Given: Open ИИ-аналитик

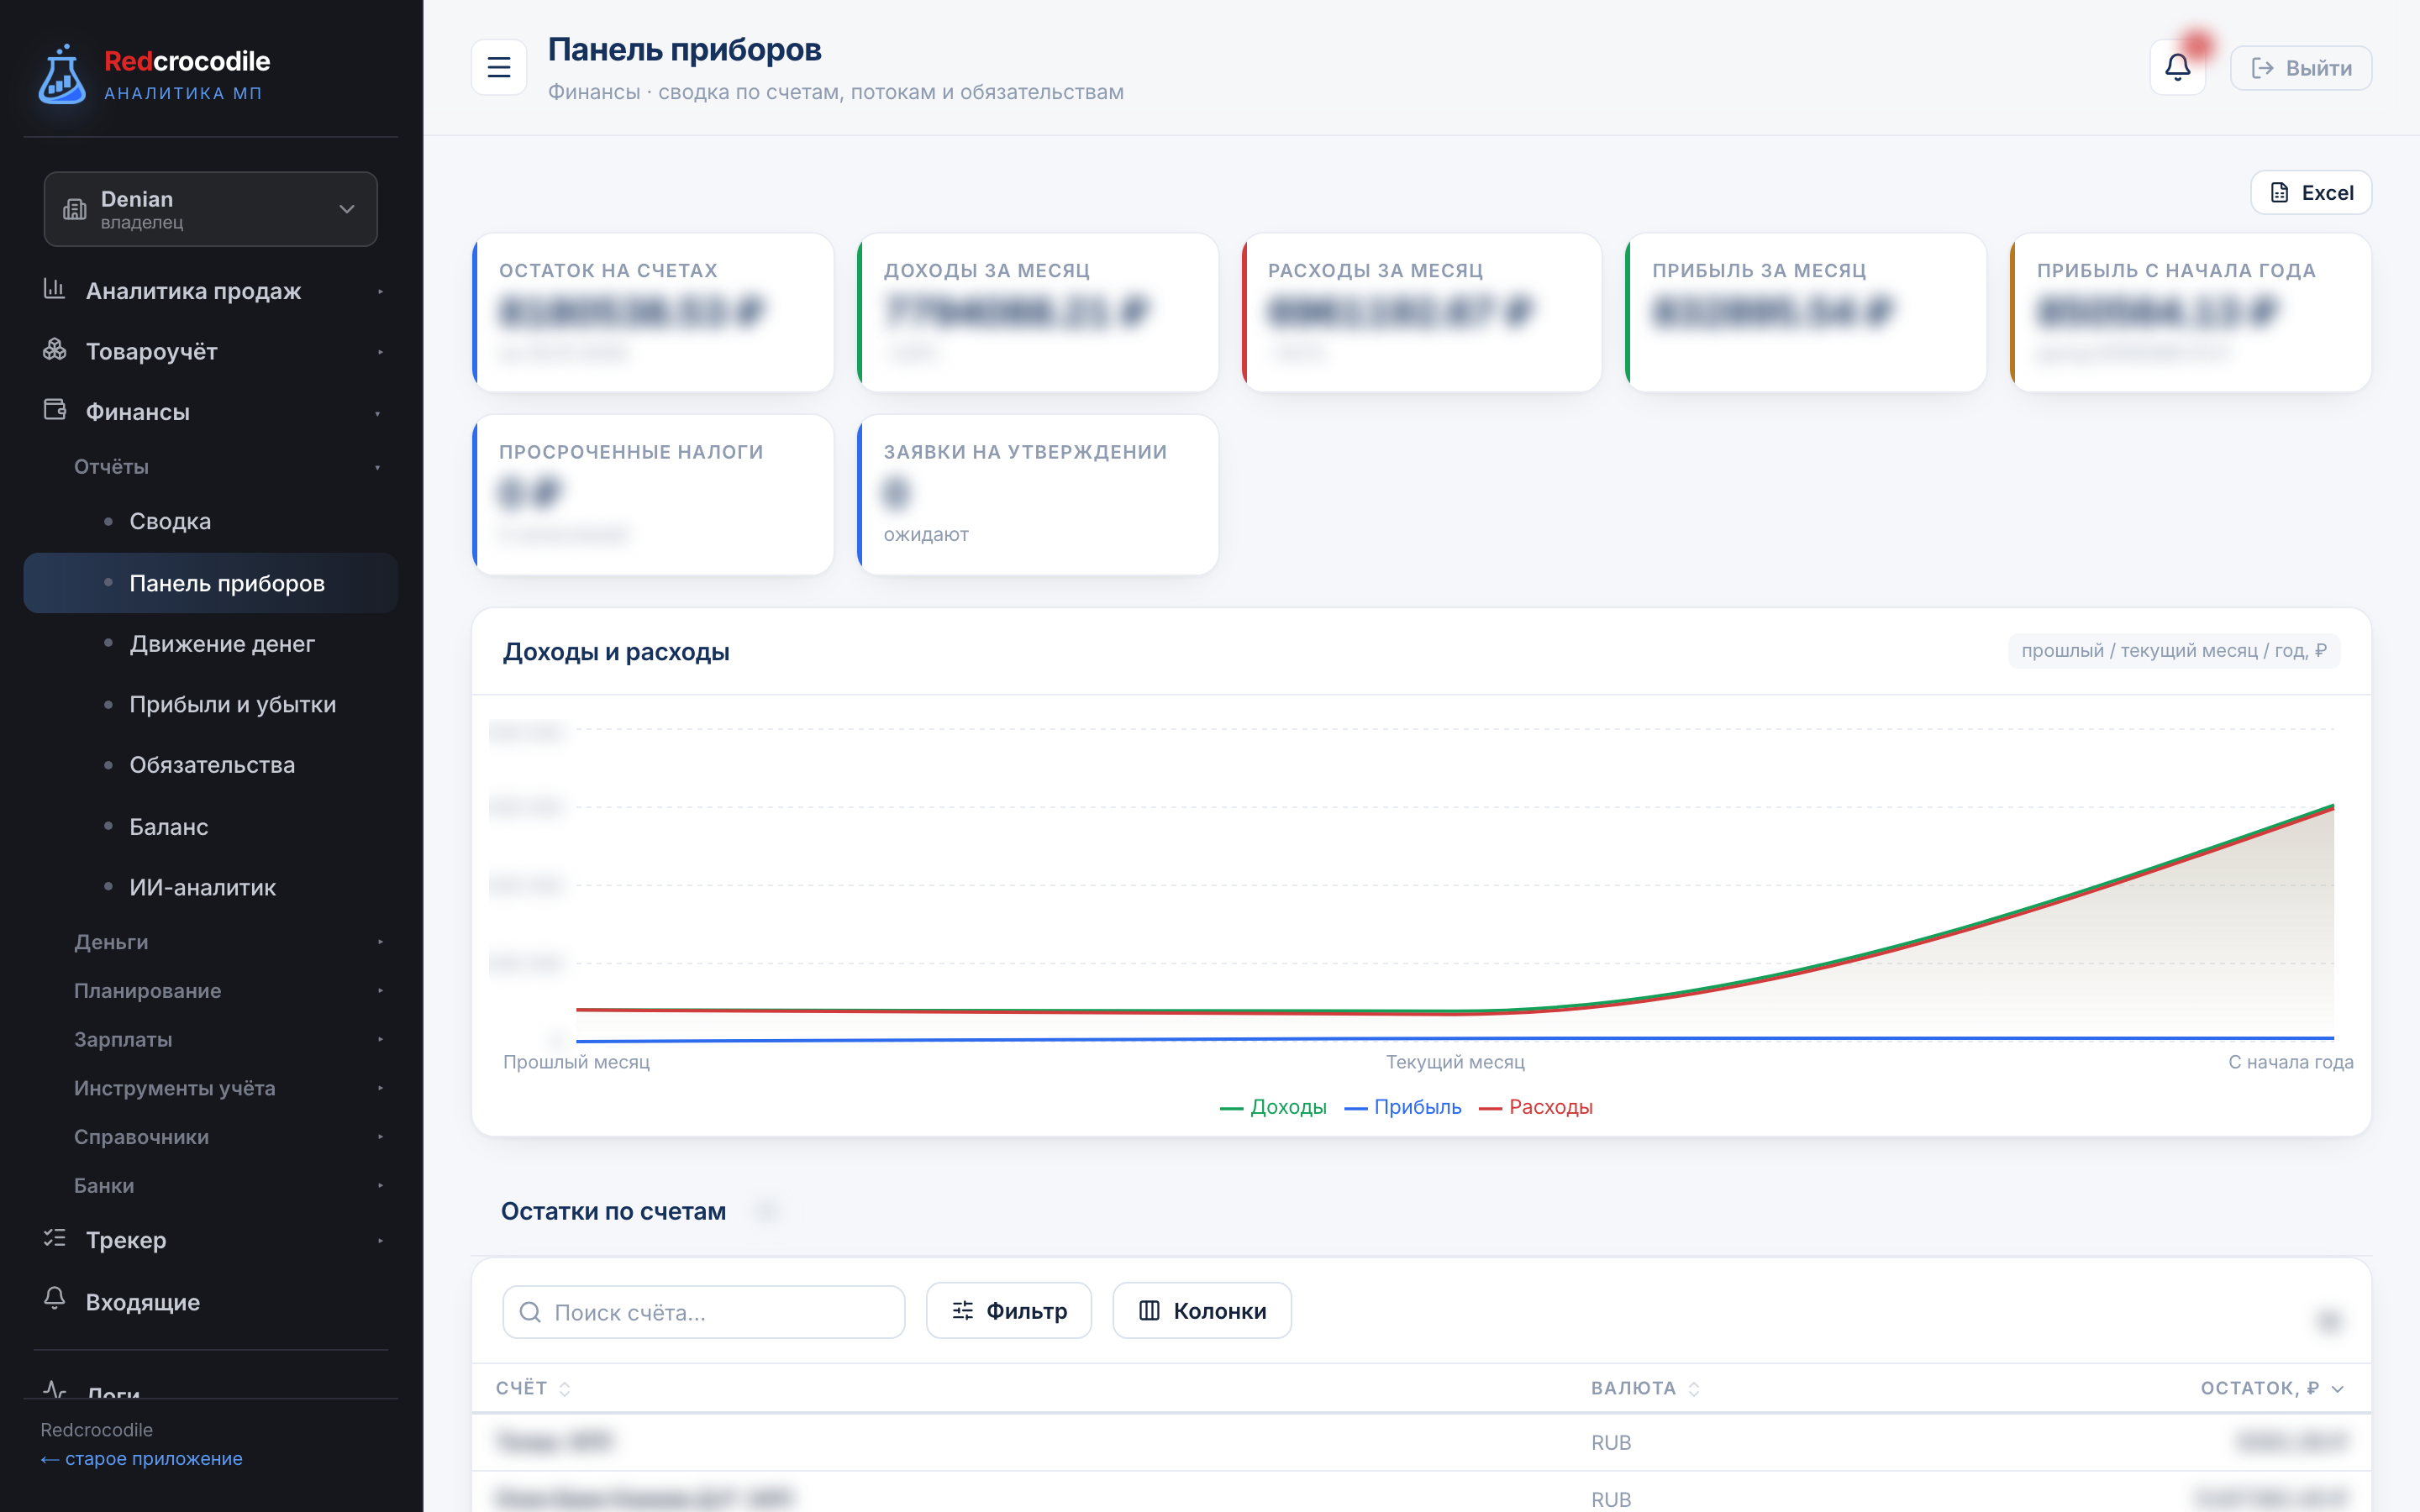Looking at the screenshot, I should [211, 887].
